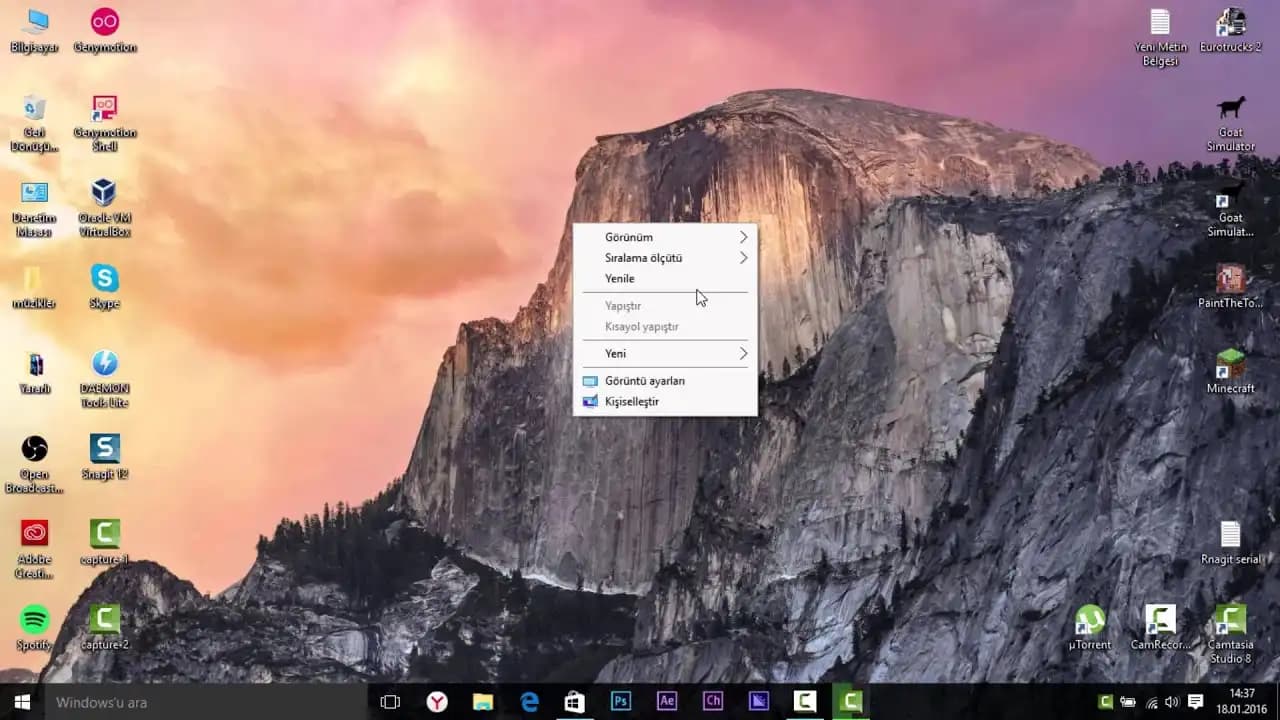Launch After Effects from the taskbar

[x=667, y=702]
